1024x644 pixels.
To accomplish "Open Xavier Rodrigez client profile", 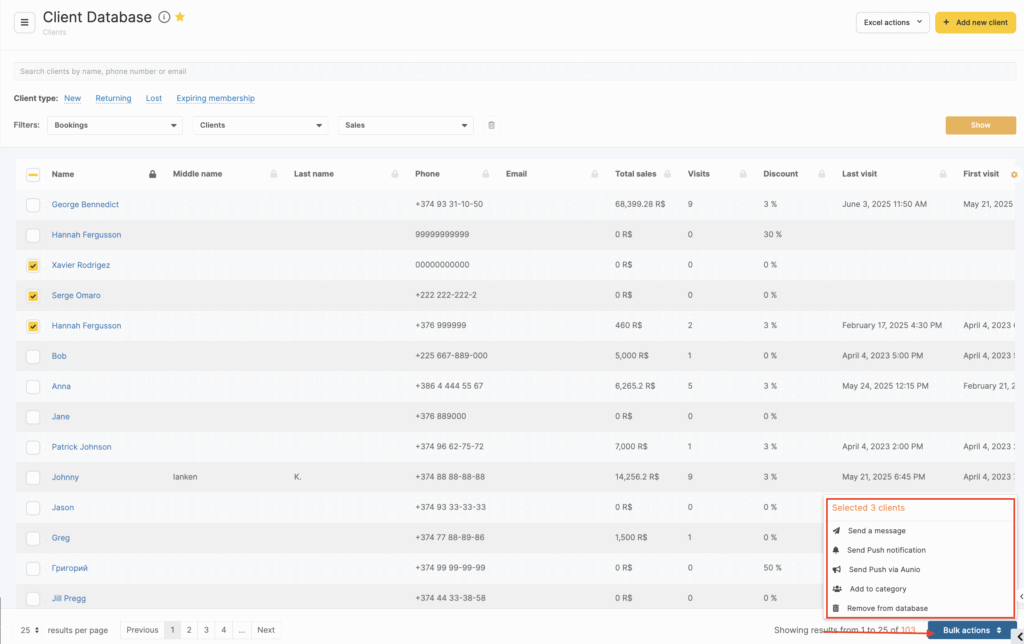I will coord(81,265).
